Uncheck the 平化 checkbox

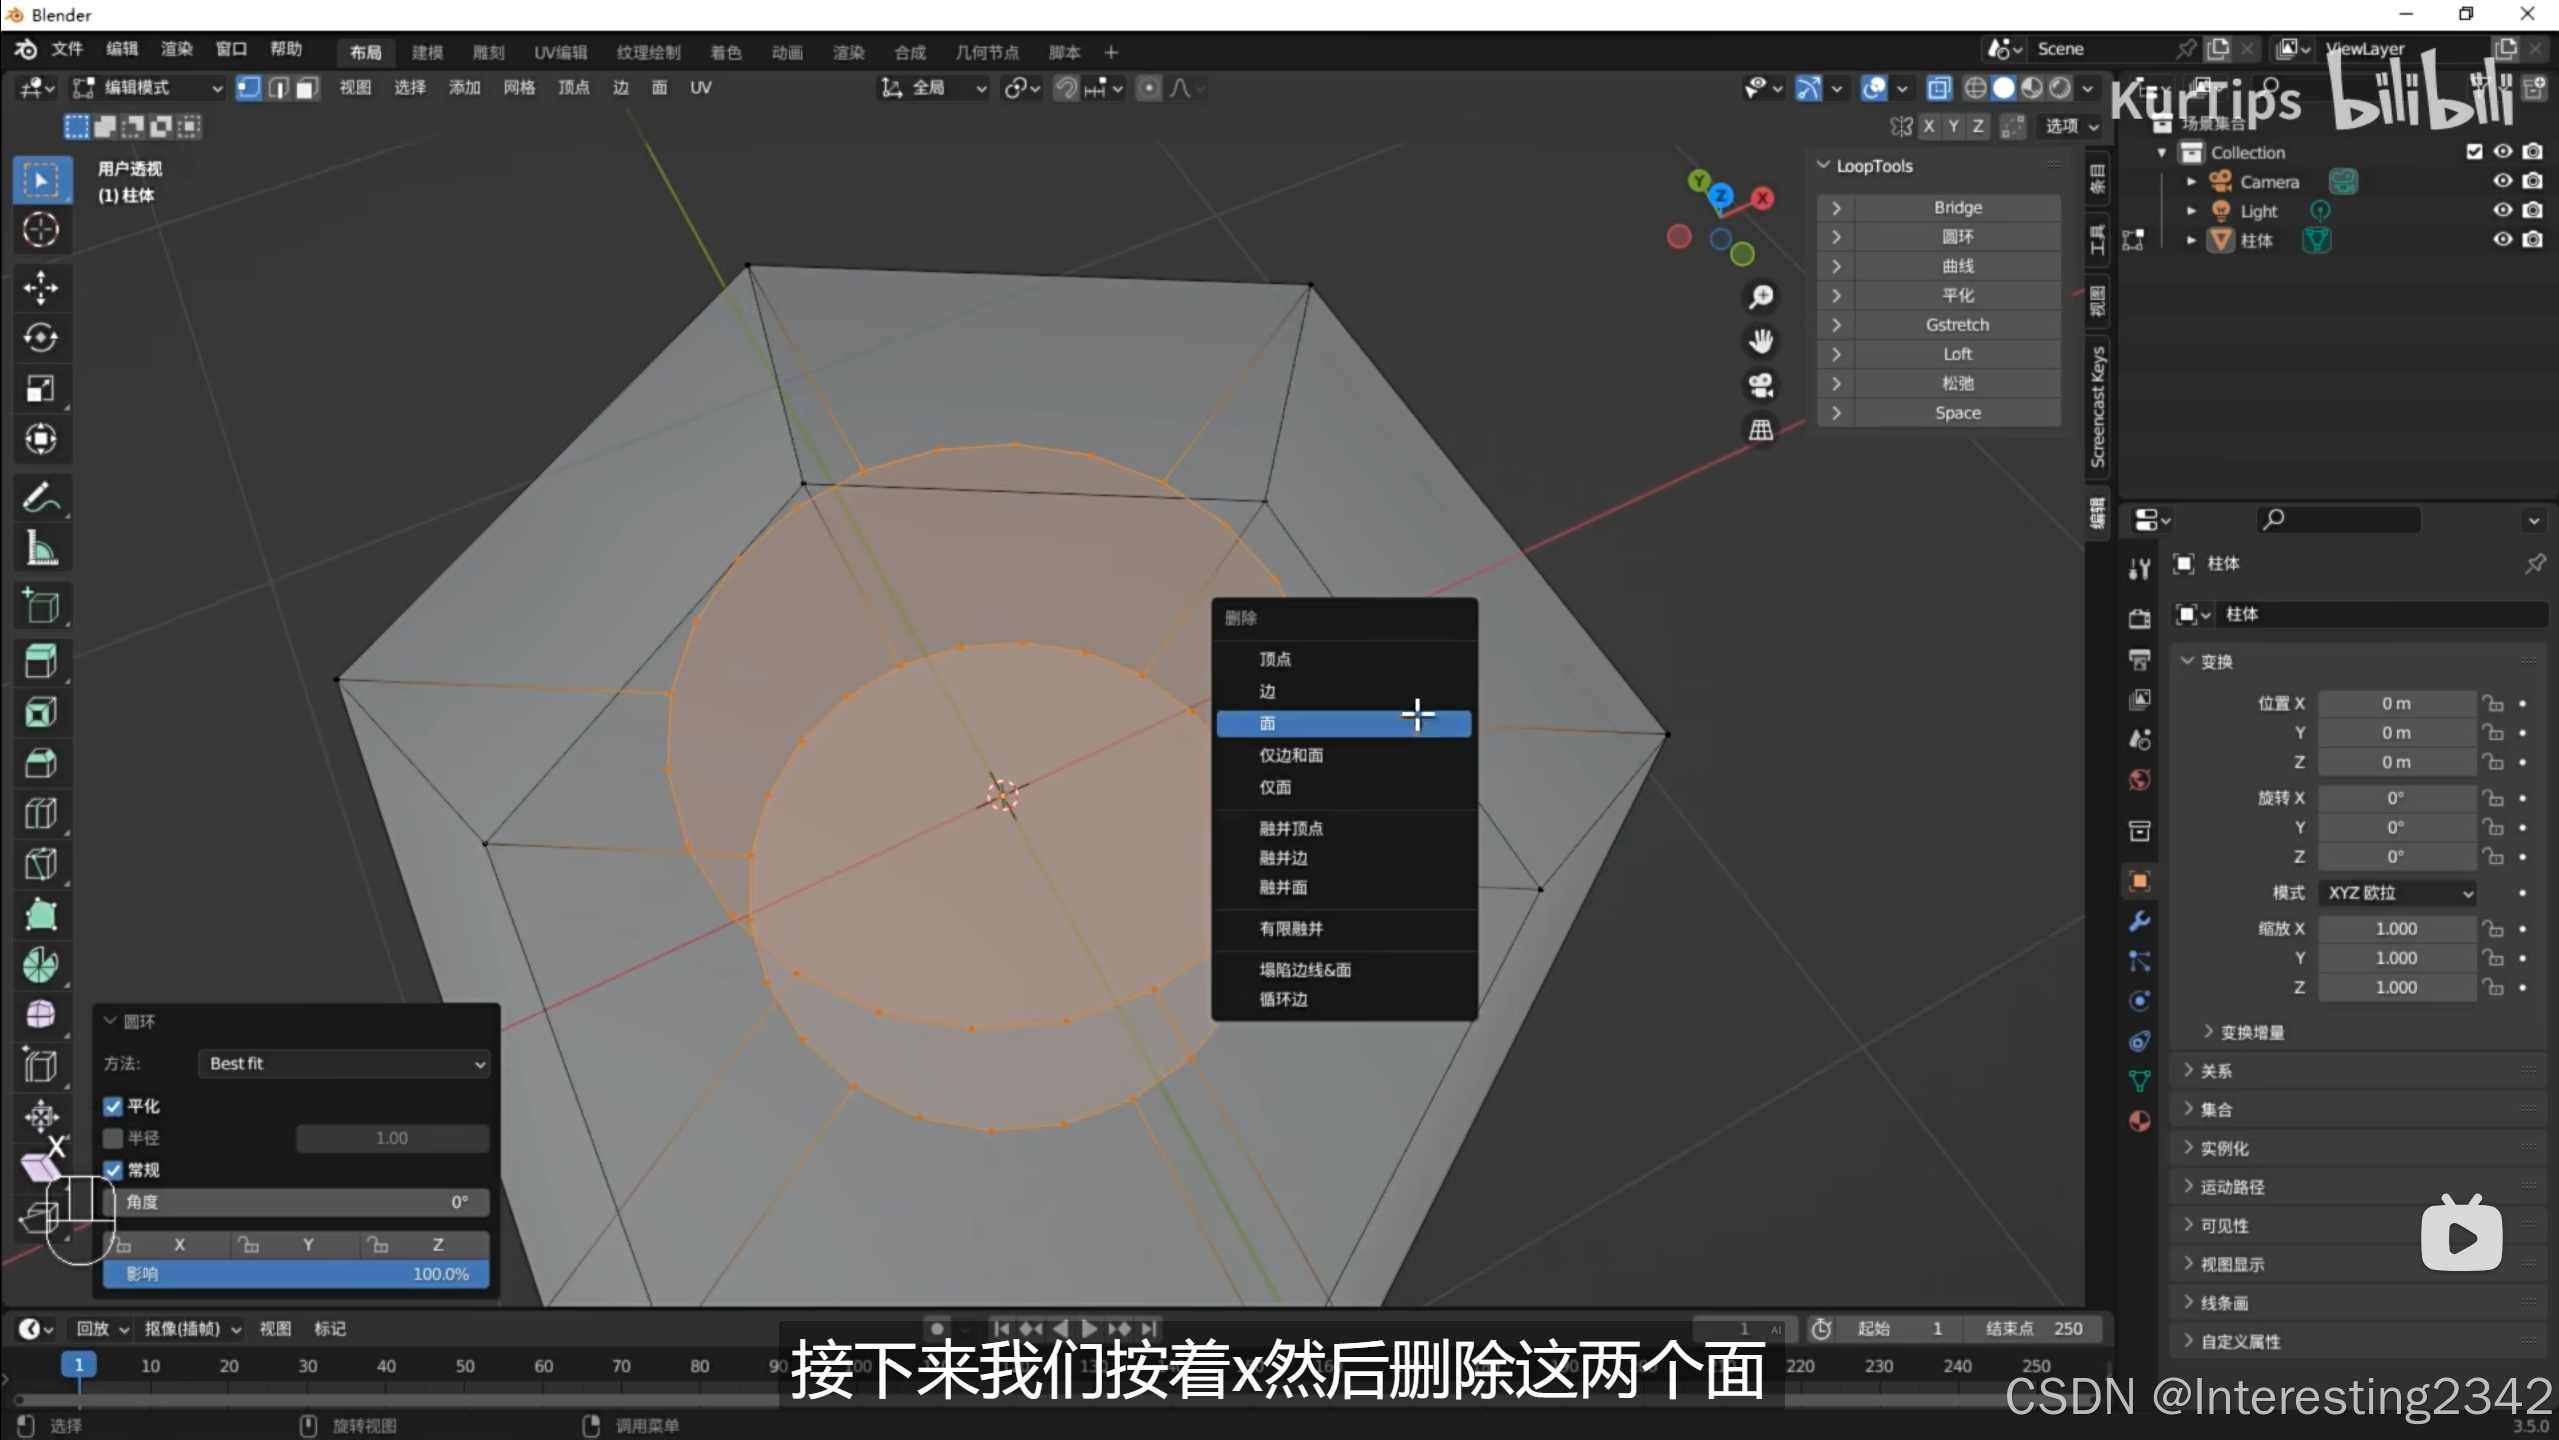point(113,1106)
